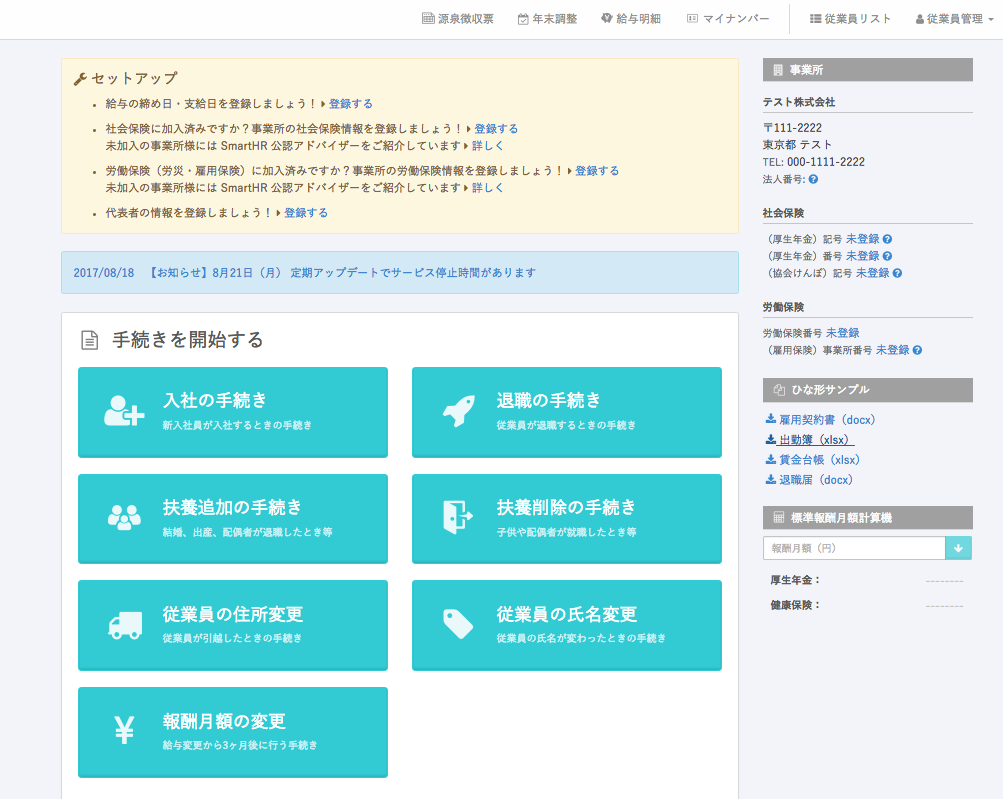
Task: Click the family icon on 扶養追加の手続き card
Action: pyautogui.click(x=124, y=516)
